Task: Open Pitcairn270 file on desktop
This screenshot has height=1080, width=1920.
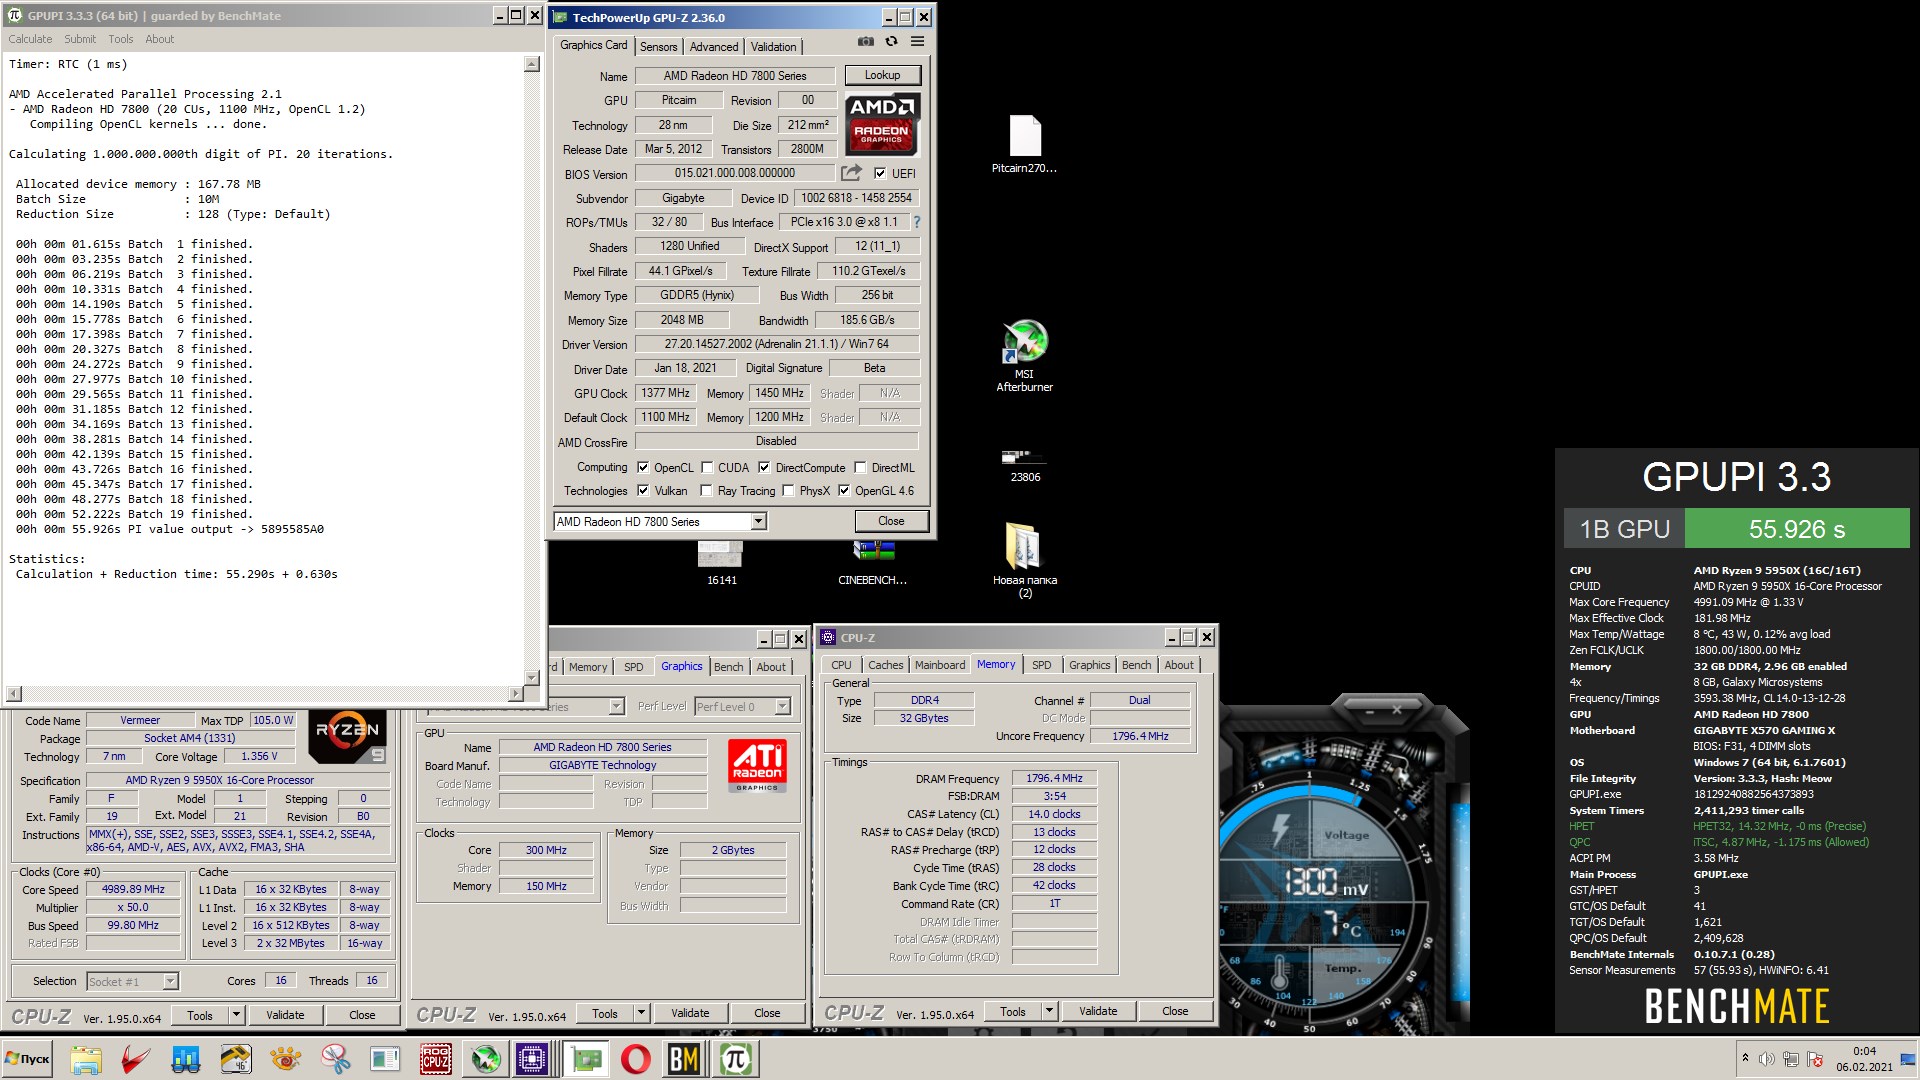Action: (x=1024, y=145)
